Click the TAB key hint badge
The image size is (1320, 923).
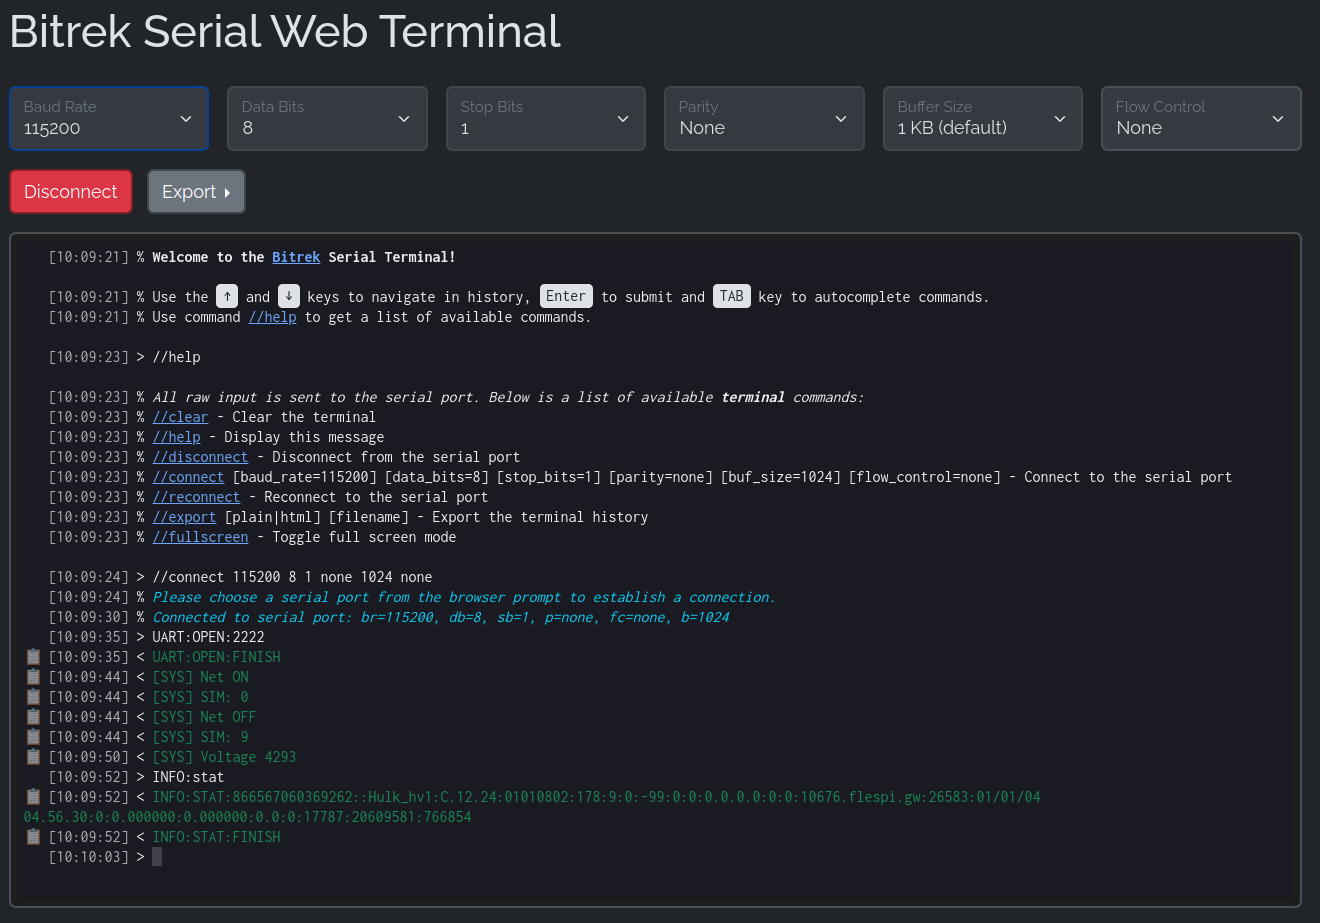pos(732,296)
